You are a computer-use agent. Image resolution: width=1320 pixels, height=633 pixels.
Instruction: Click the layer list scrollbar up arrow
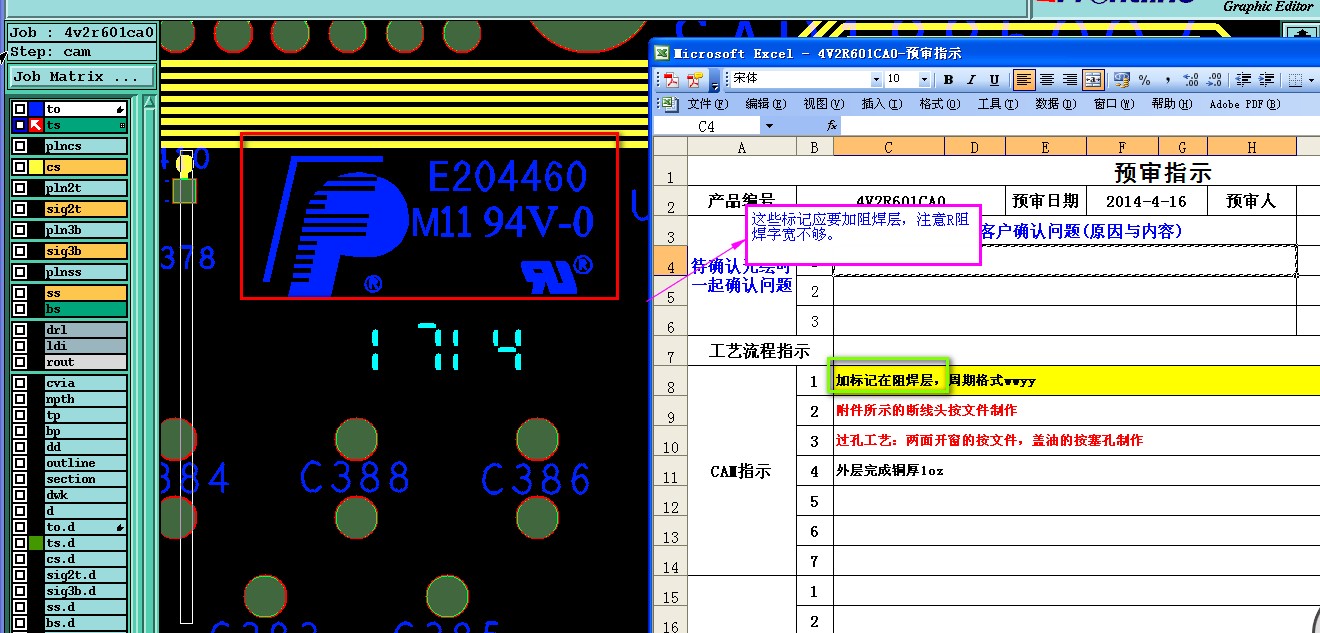pyautogui.click(x=149, y=102)
